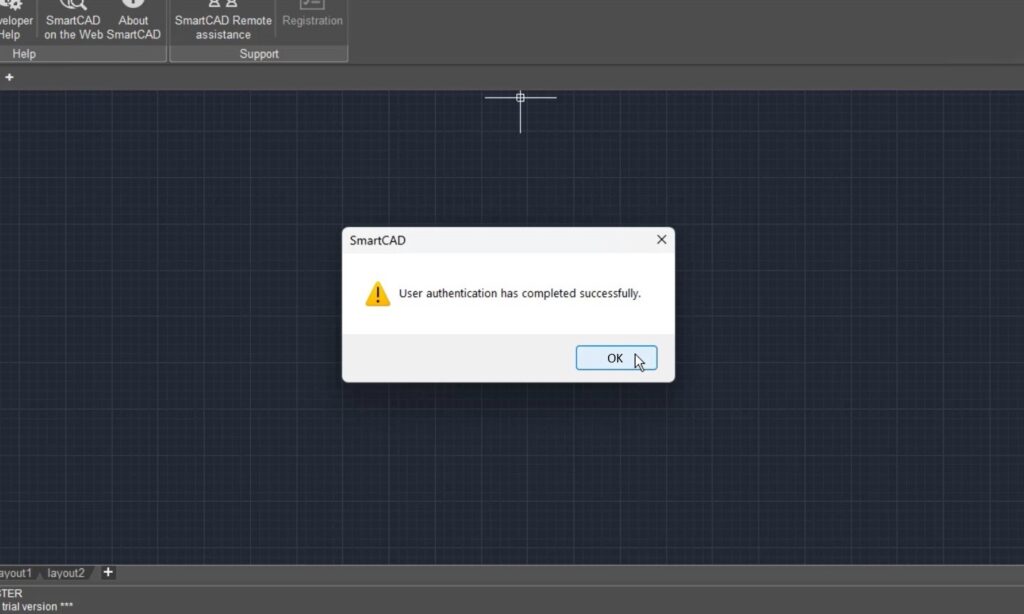Click the About SmartCAD icon
Image resolution: width=1024 pixels, height=614 pixels.
coord(133,20)
